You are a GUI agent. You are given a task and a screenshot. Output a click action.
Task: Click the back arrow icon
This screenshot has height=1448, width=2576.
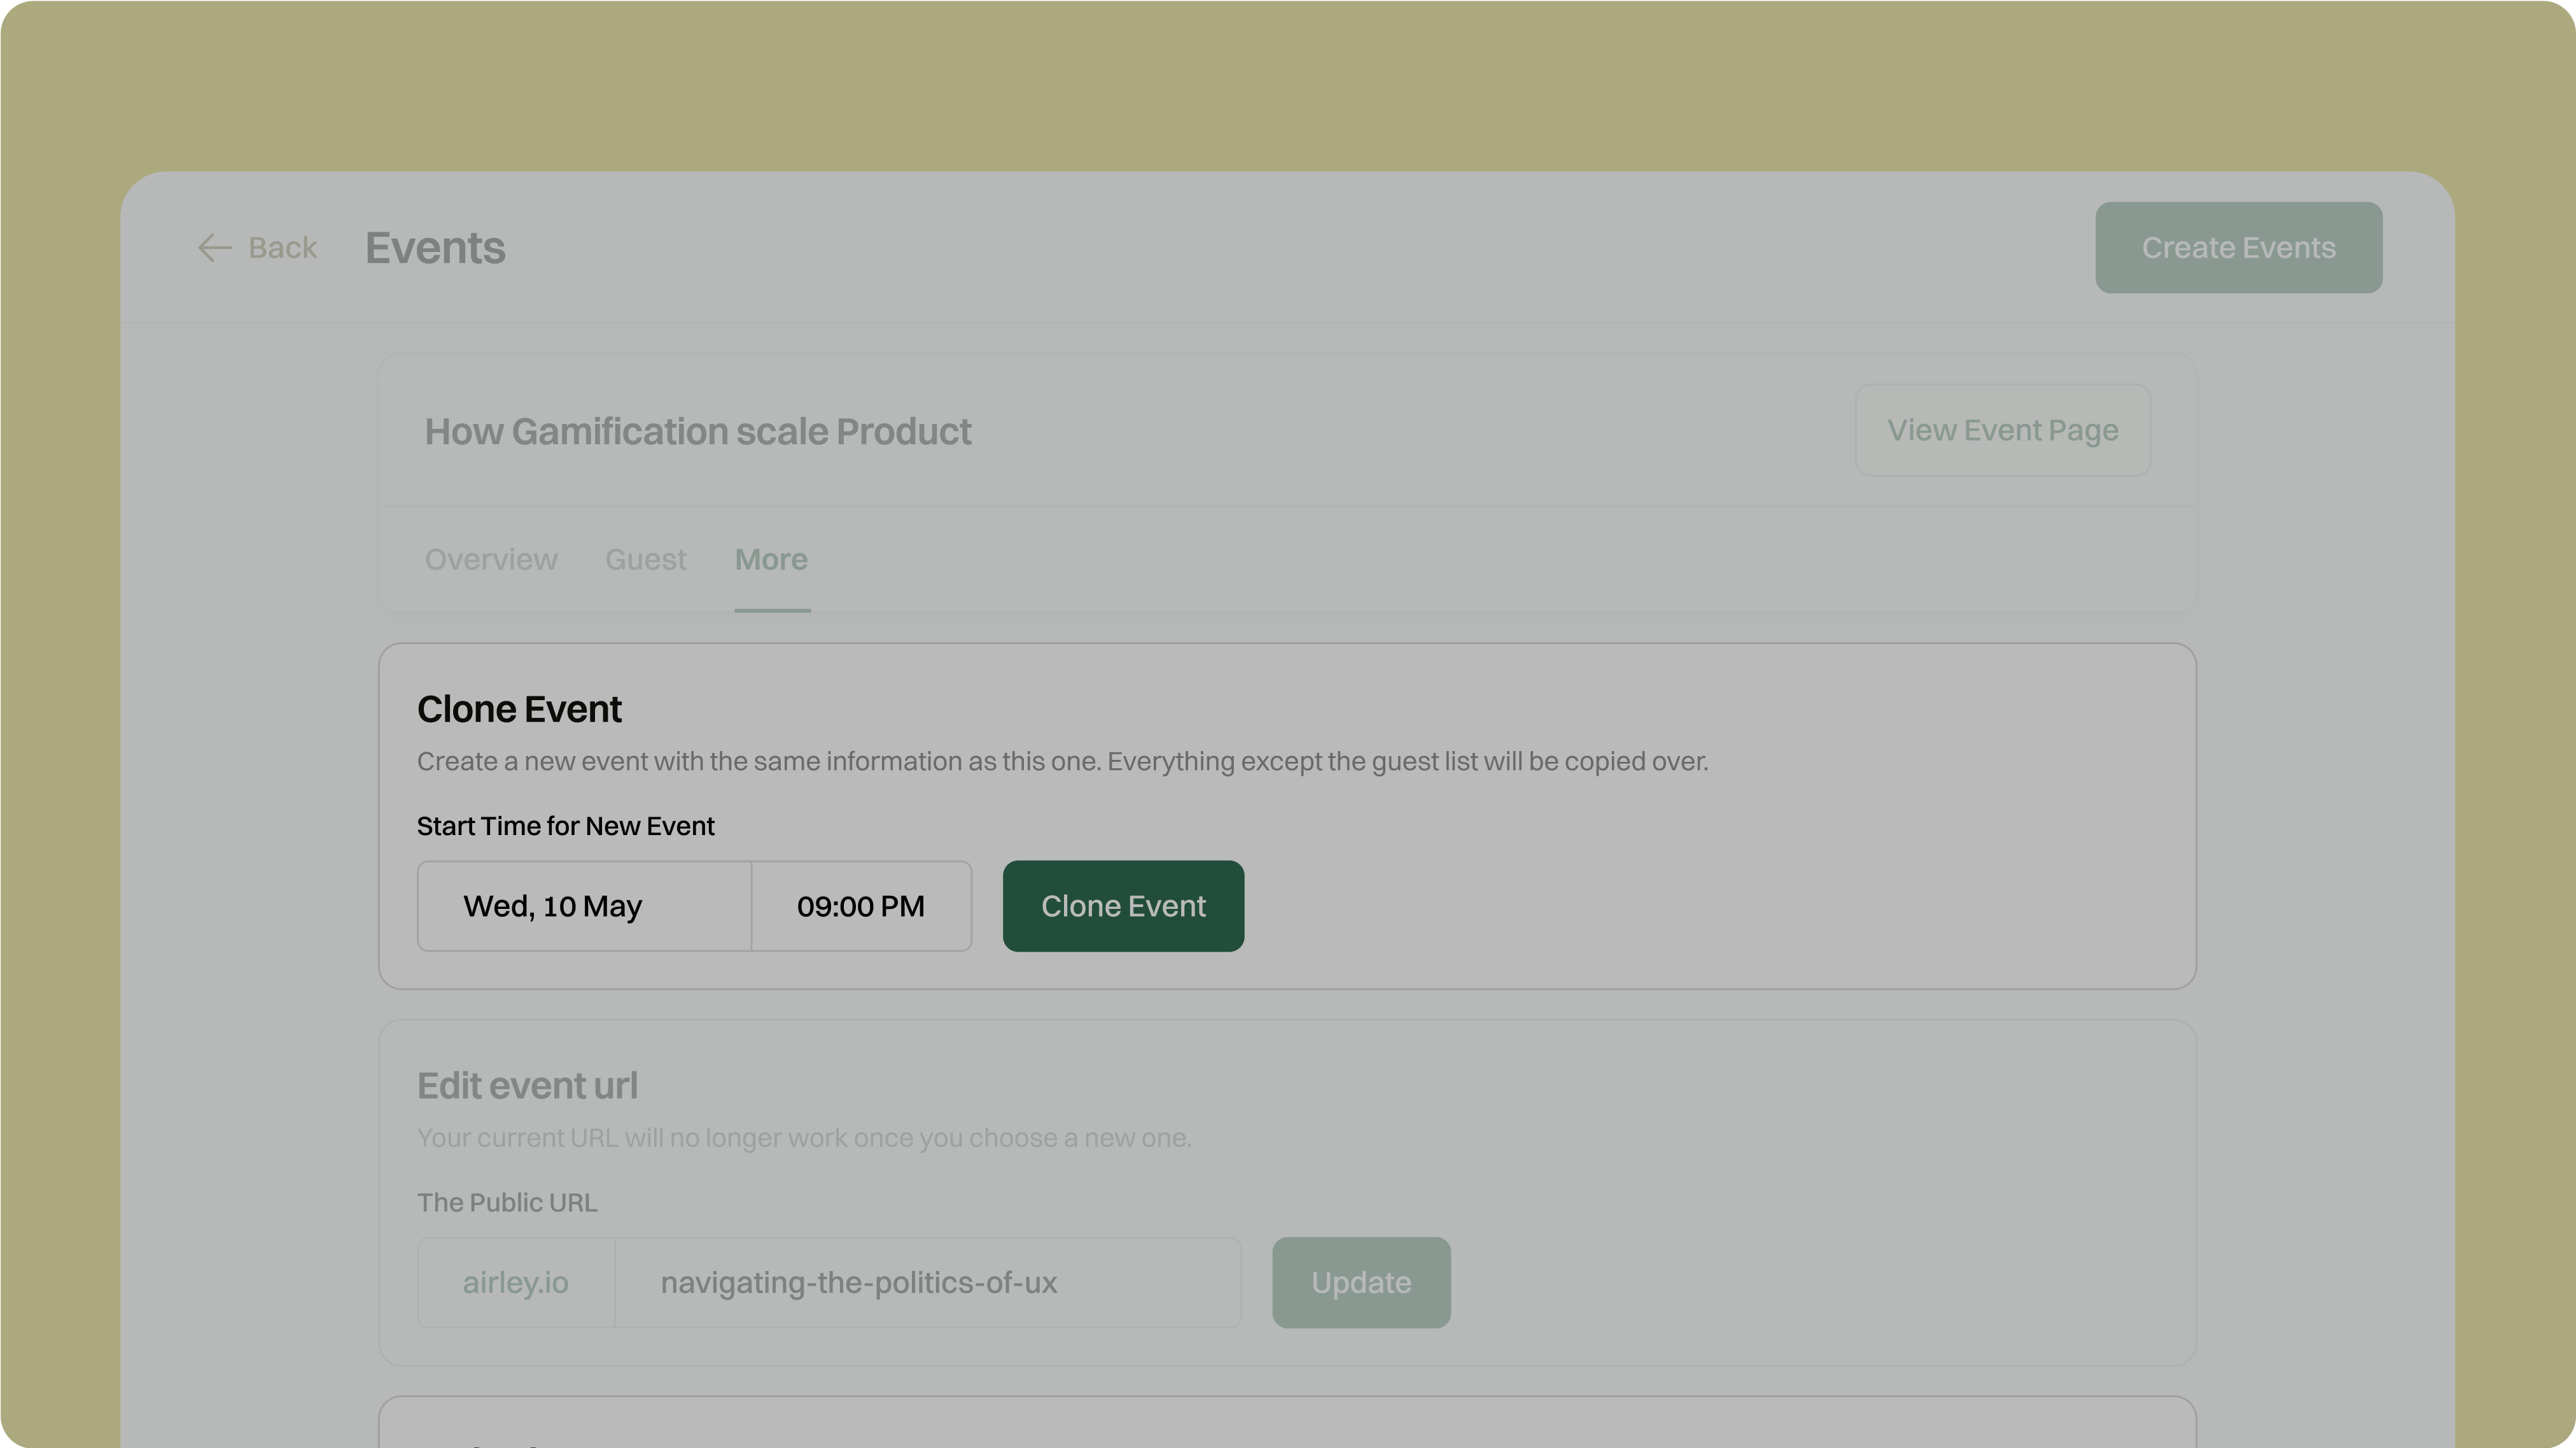coord(214,247)
